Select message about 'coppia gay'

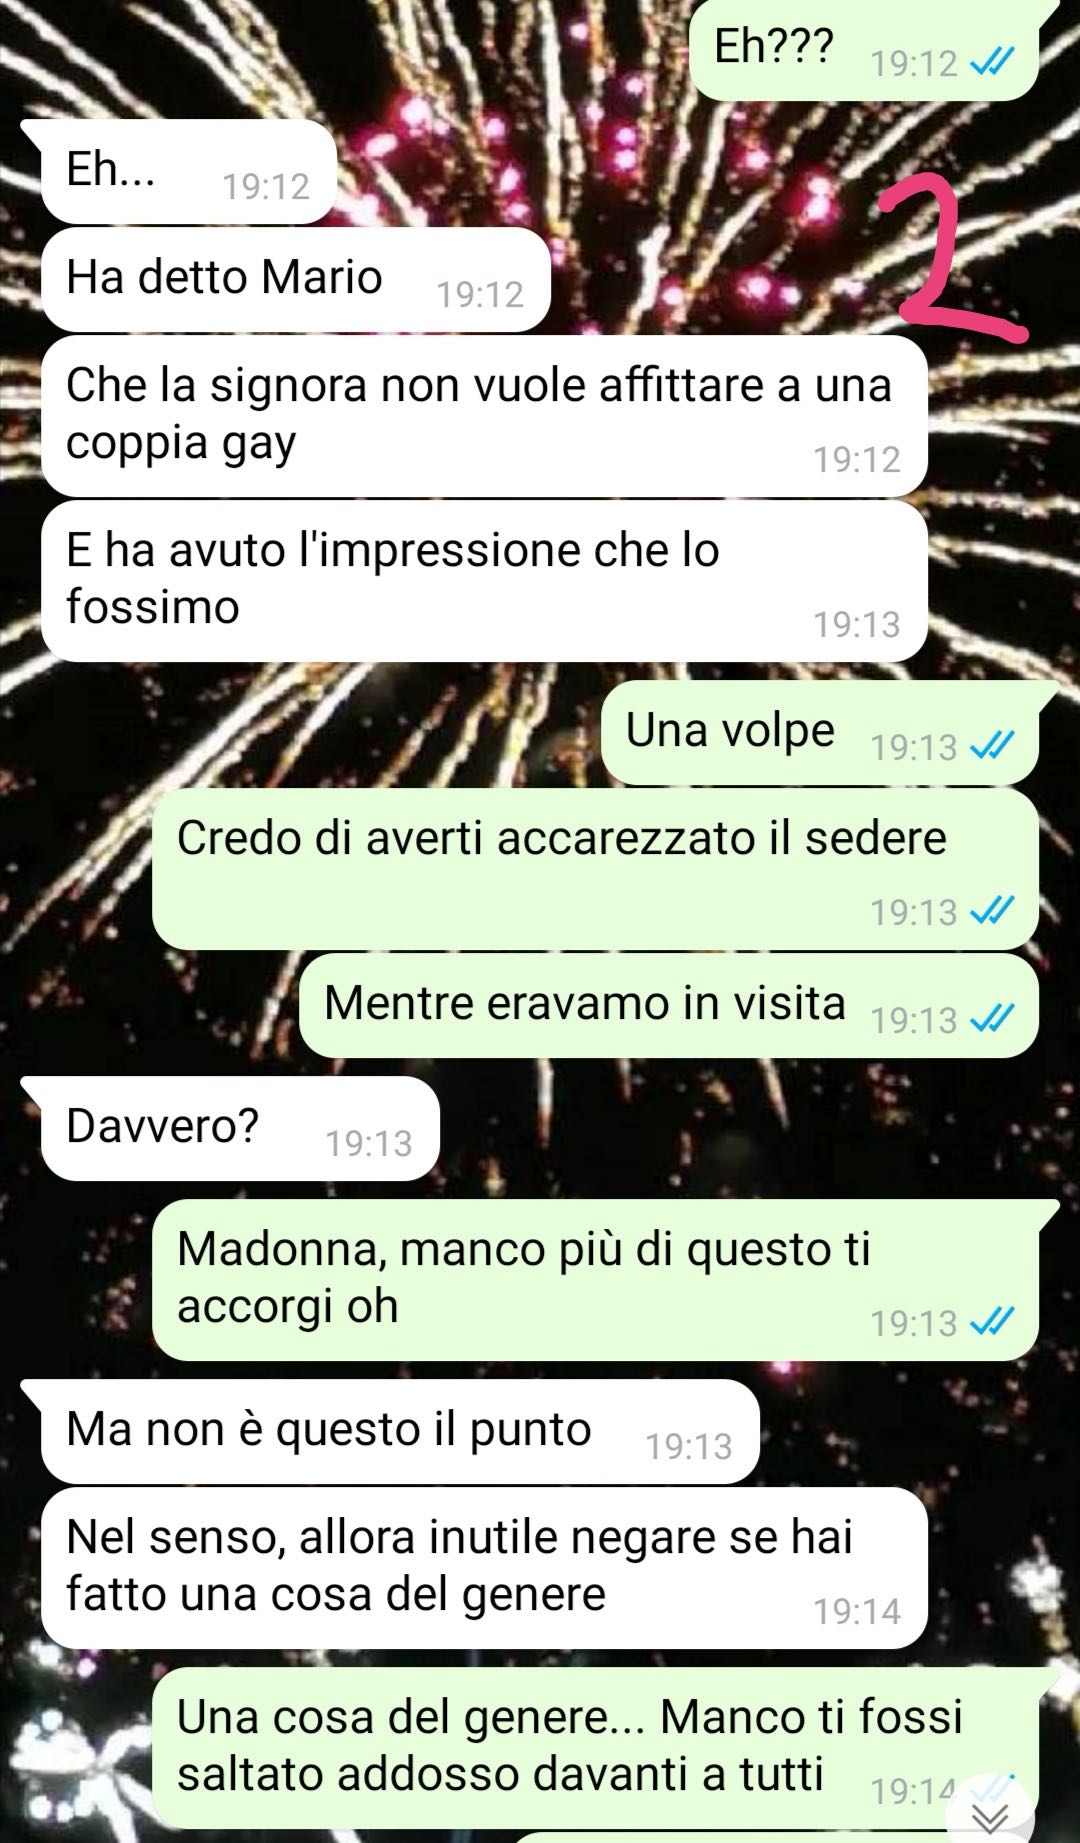tap(485, 416)
